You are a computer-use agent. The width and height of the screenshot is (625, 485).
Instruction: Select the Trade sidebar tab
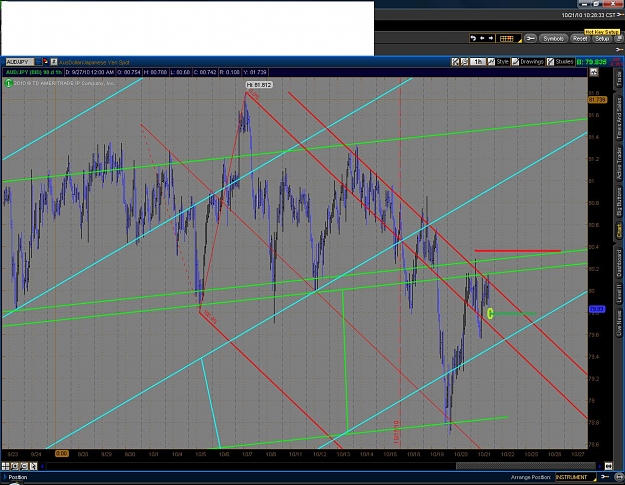click(x=619, y=79)
